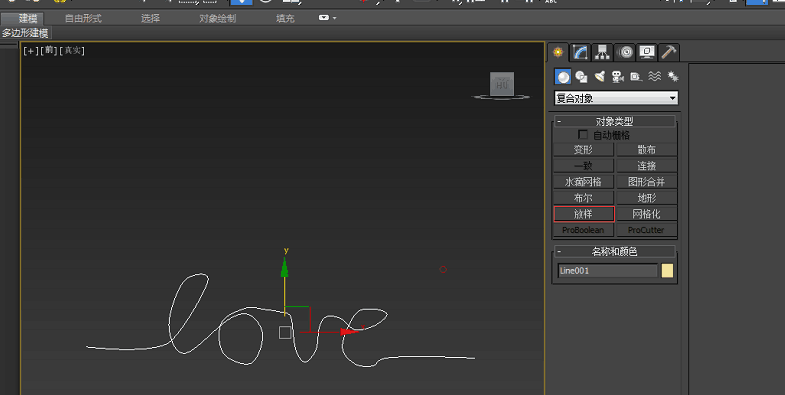Click the 布尔 button
This screenshot has height=395, width=785.
(x=583, y=198)
